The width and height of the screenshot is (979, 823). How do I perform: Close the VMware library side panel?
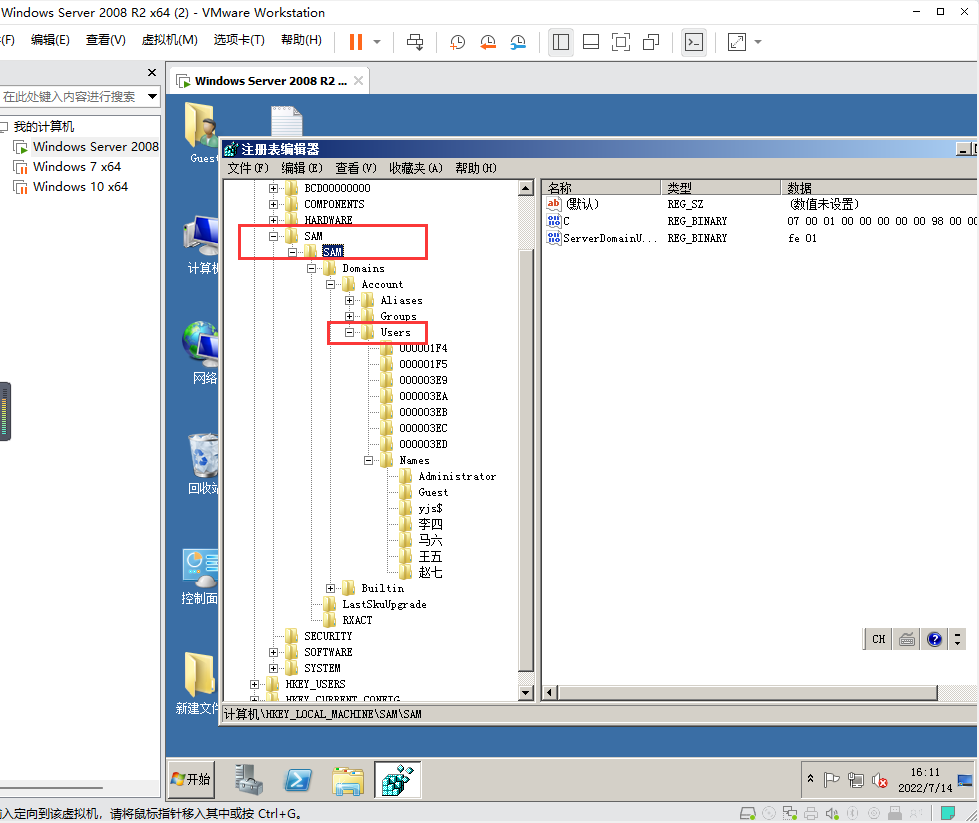point(152,72)
